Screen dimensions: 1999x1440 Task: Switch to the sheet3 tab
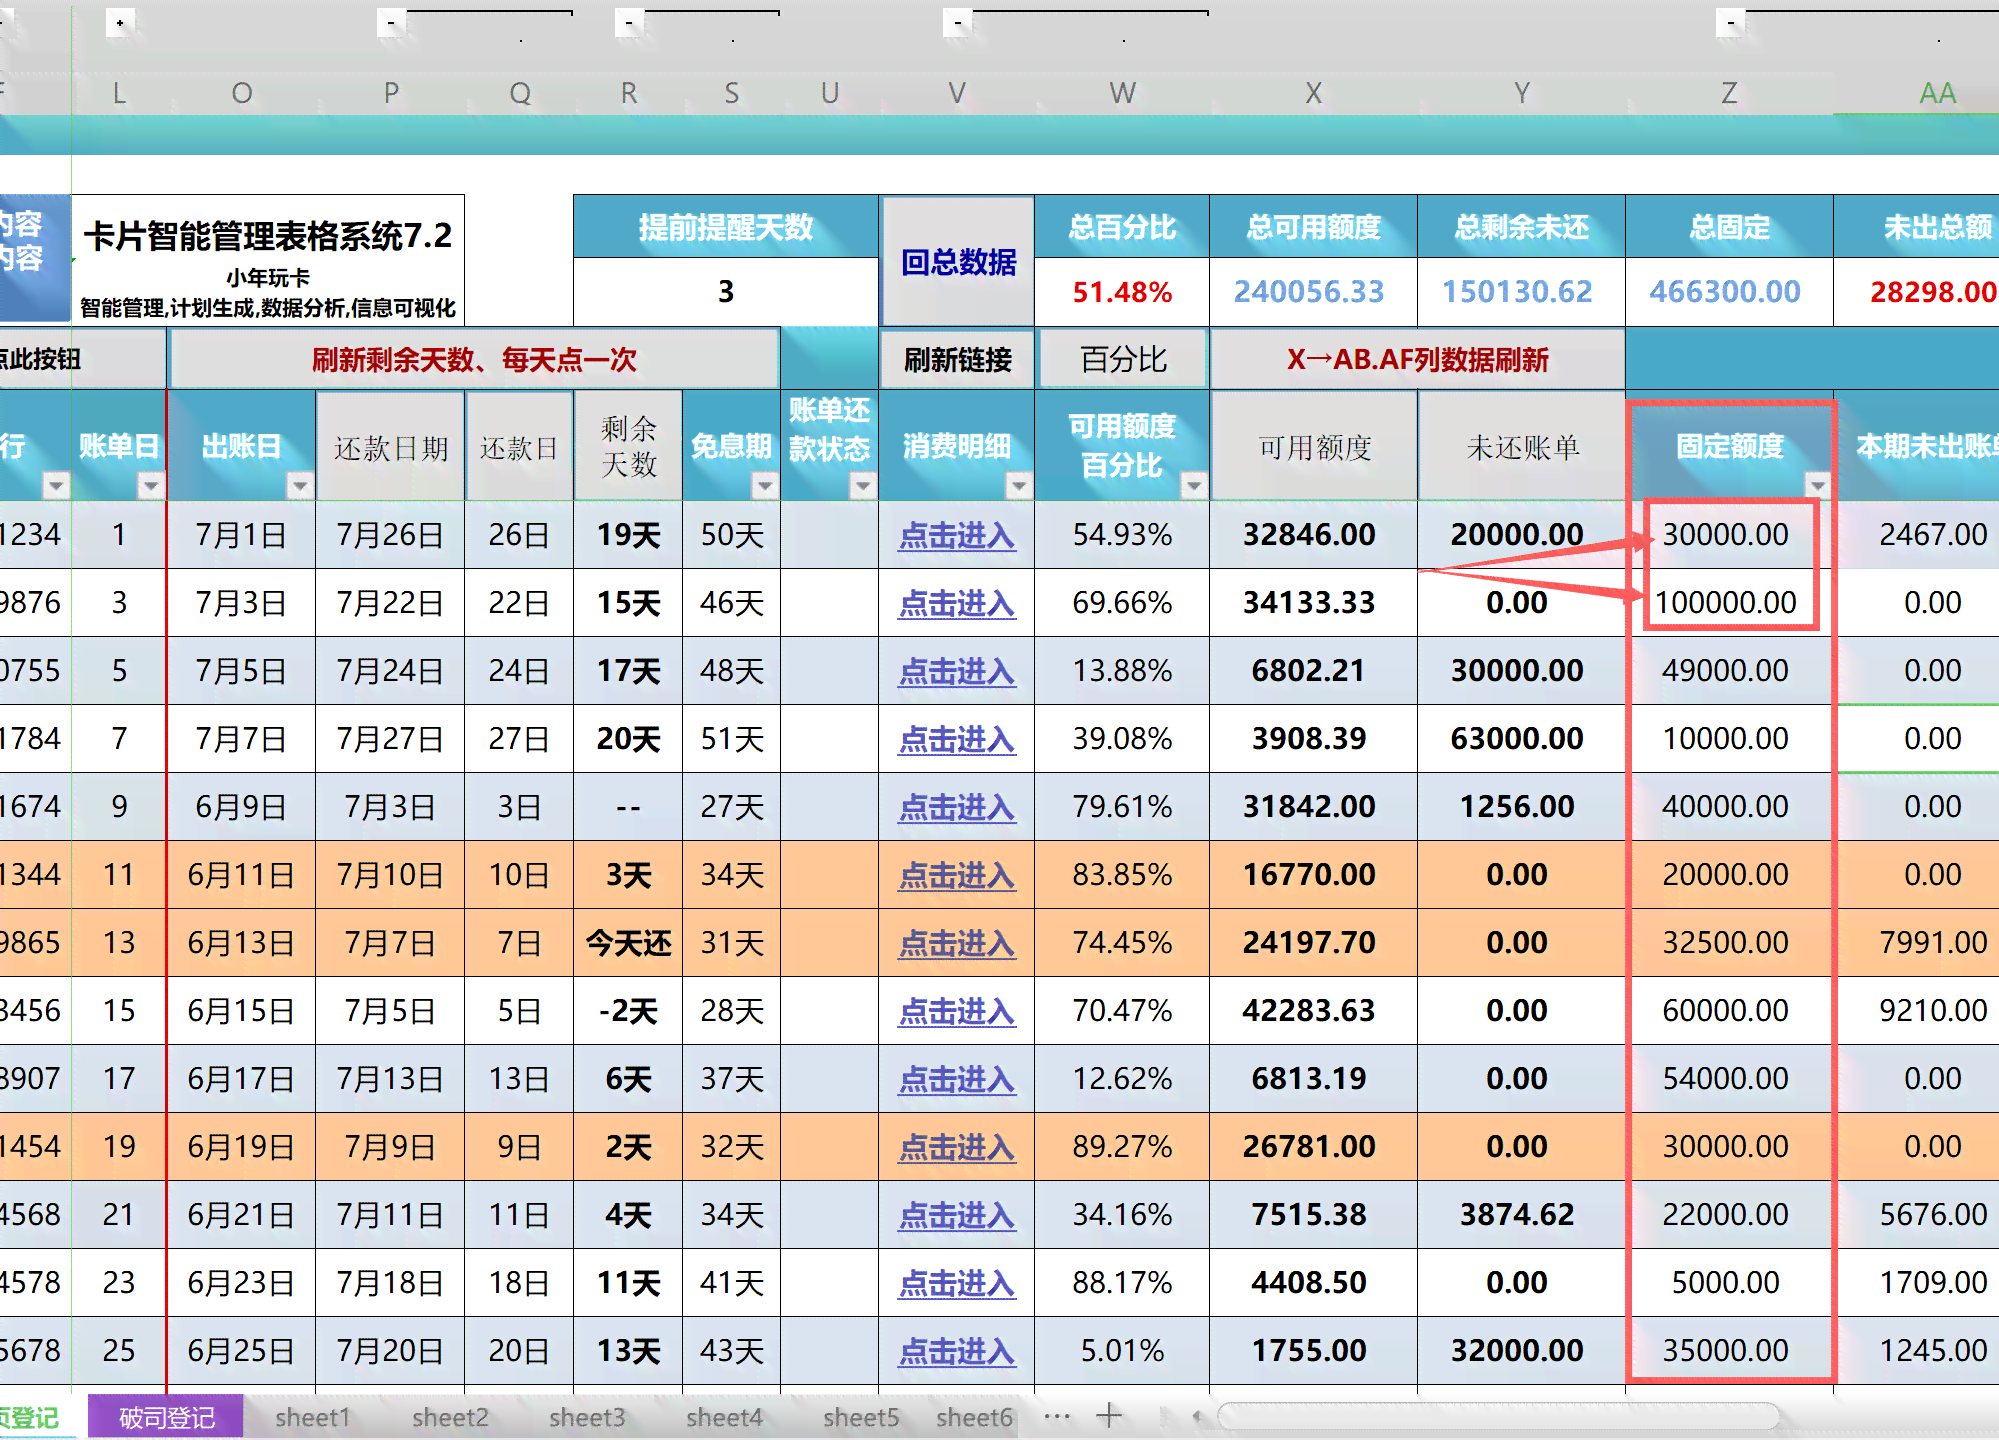(587, 1417)
